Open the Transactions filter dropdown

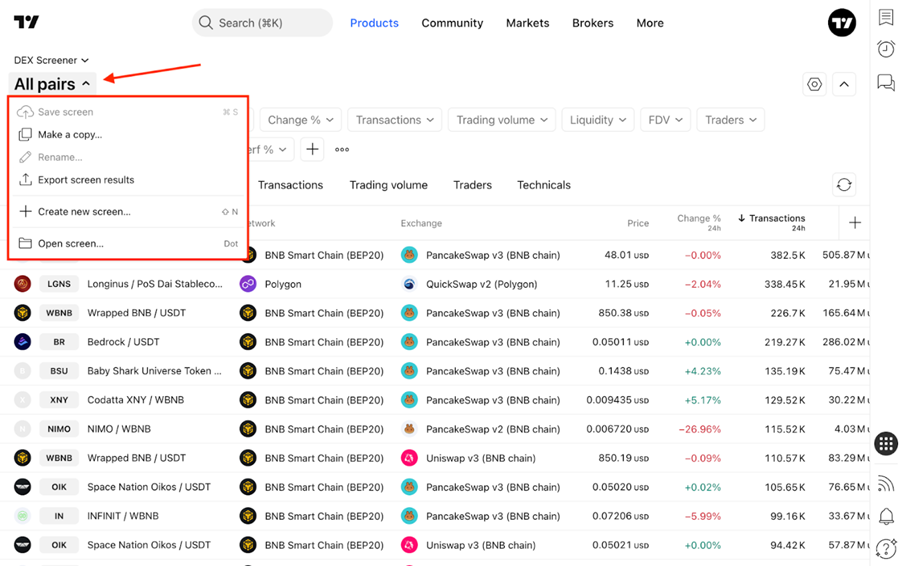(x=395, y=120)
